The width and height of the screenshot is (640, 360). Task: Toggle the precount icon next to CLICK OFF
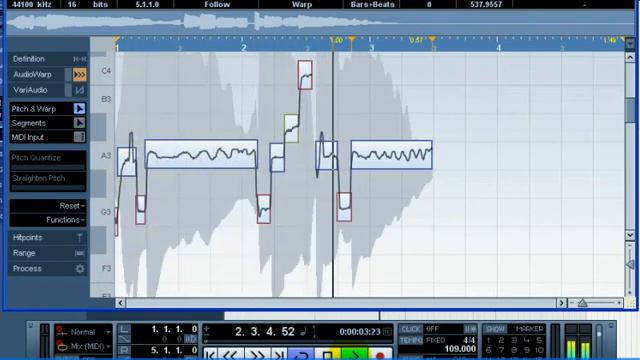[x=470, y=329]
